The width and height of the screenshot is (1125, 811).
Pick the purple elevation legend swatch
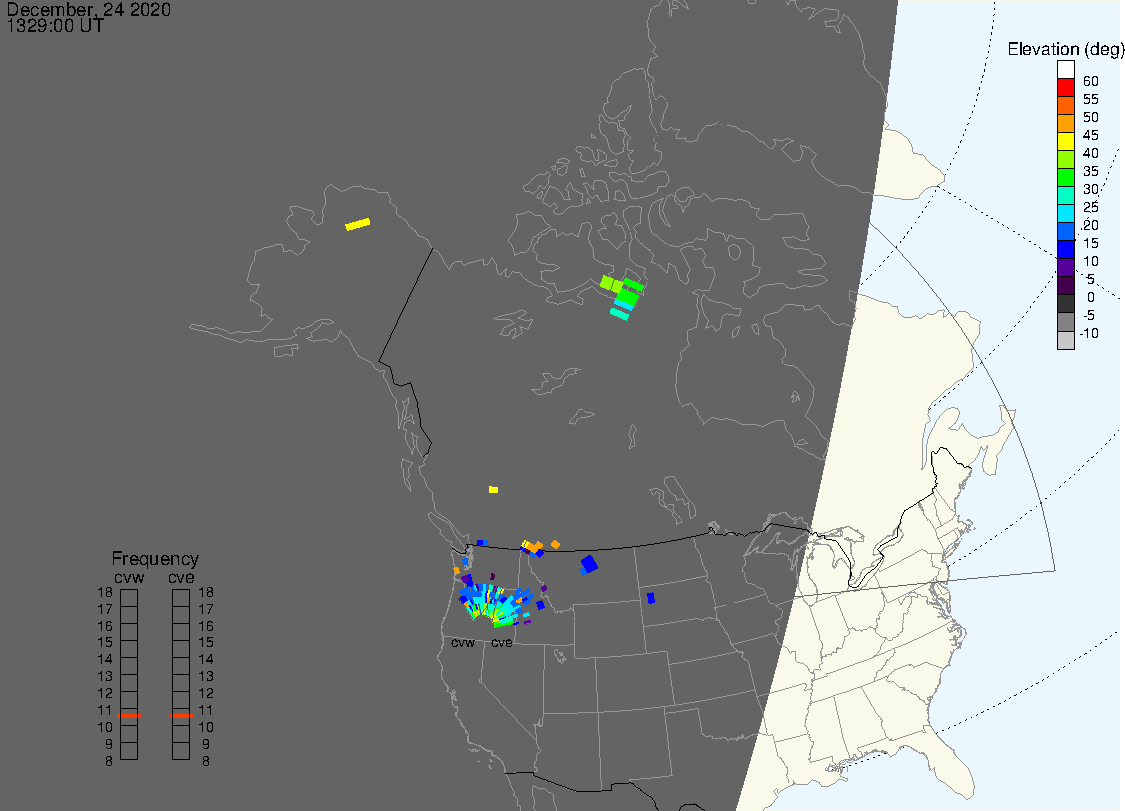point(1065,267)
